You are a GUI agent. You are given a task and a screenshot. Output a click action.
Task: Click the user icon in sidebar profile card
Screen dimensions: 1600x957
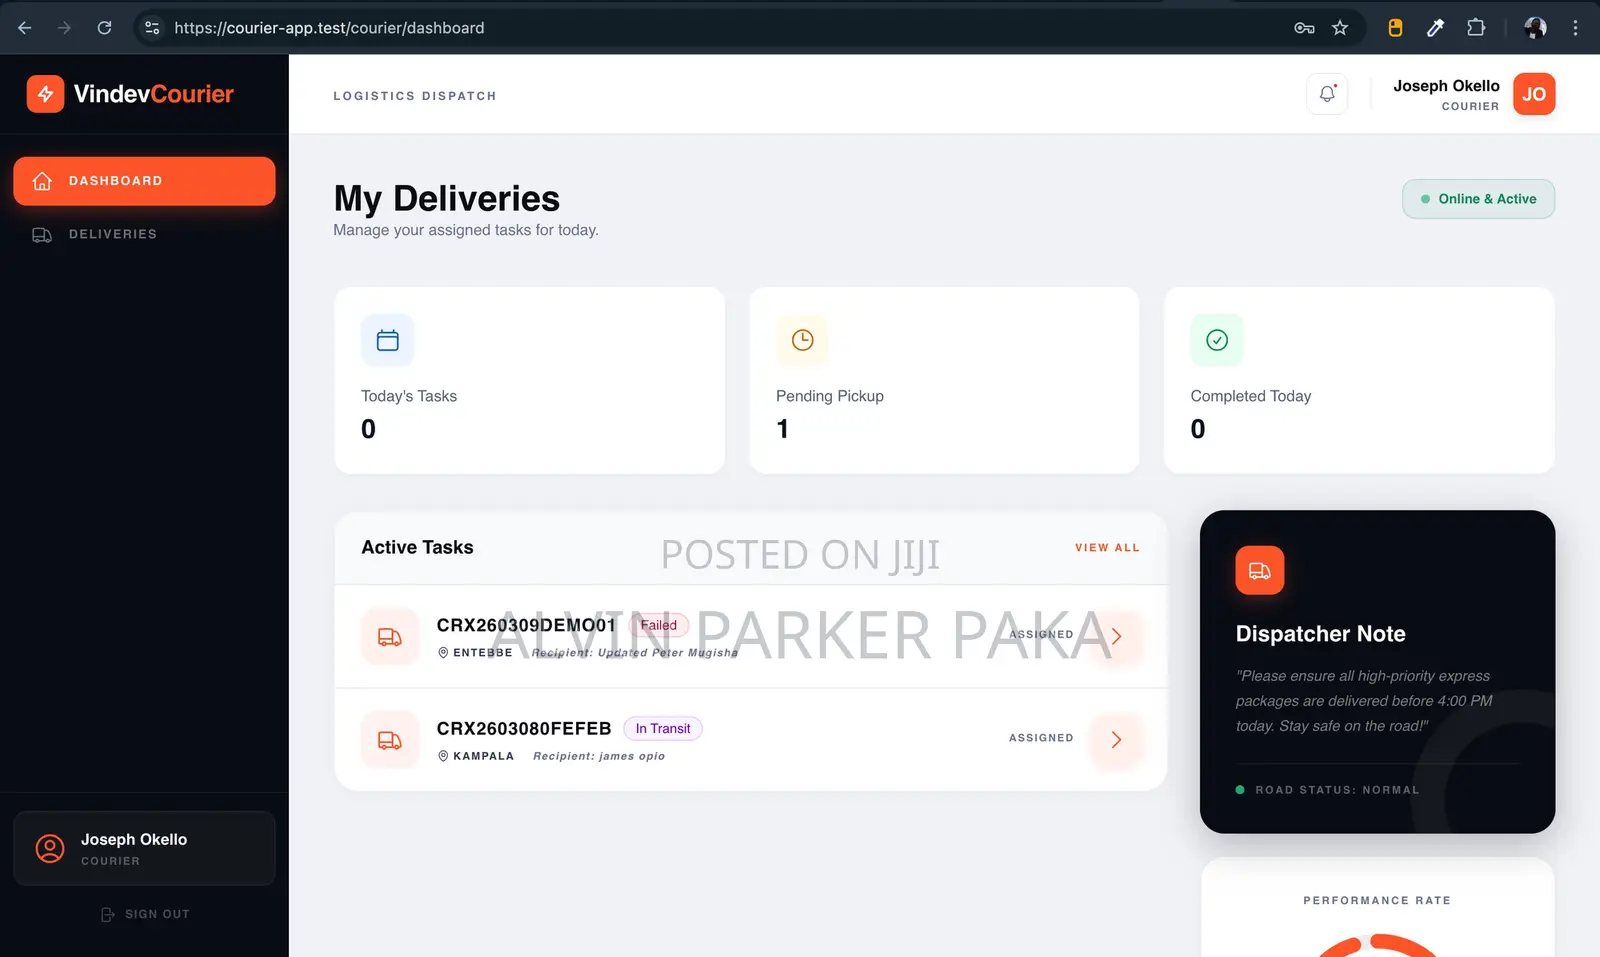(x=50, y=848)
